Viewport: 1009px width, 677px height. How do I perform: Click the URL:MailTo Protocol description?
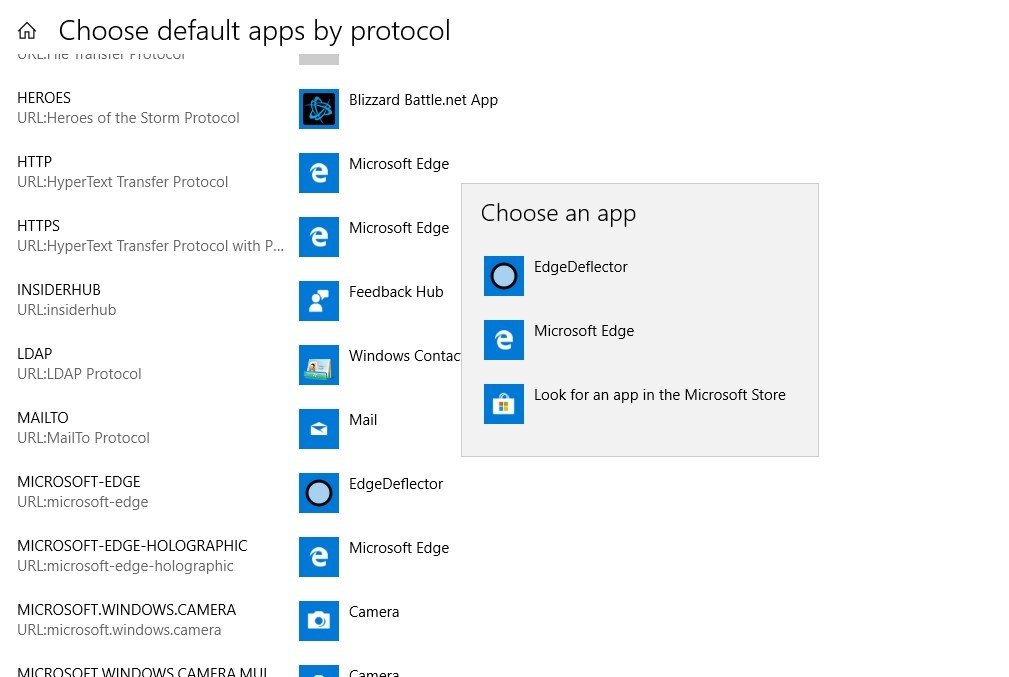pos(84,438)
